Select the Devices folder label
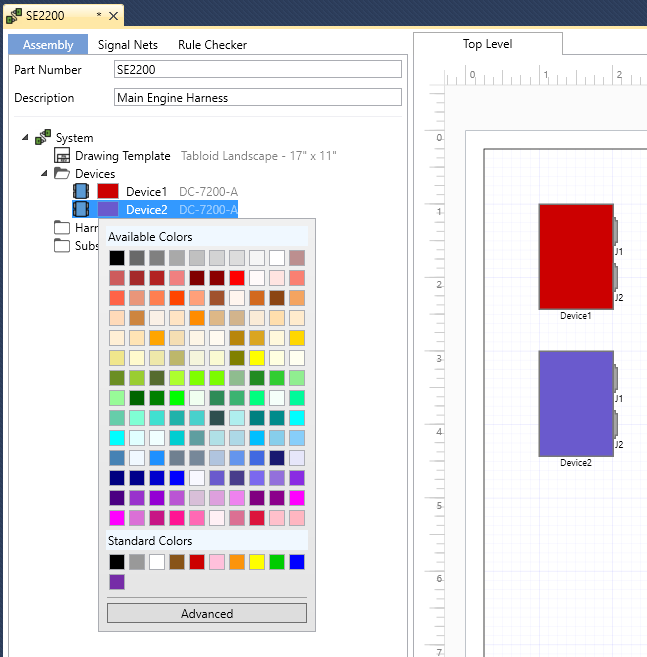 [95, 173]
